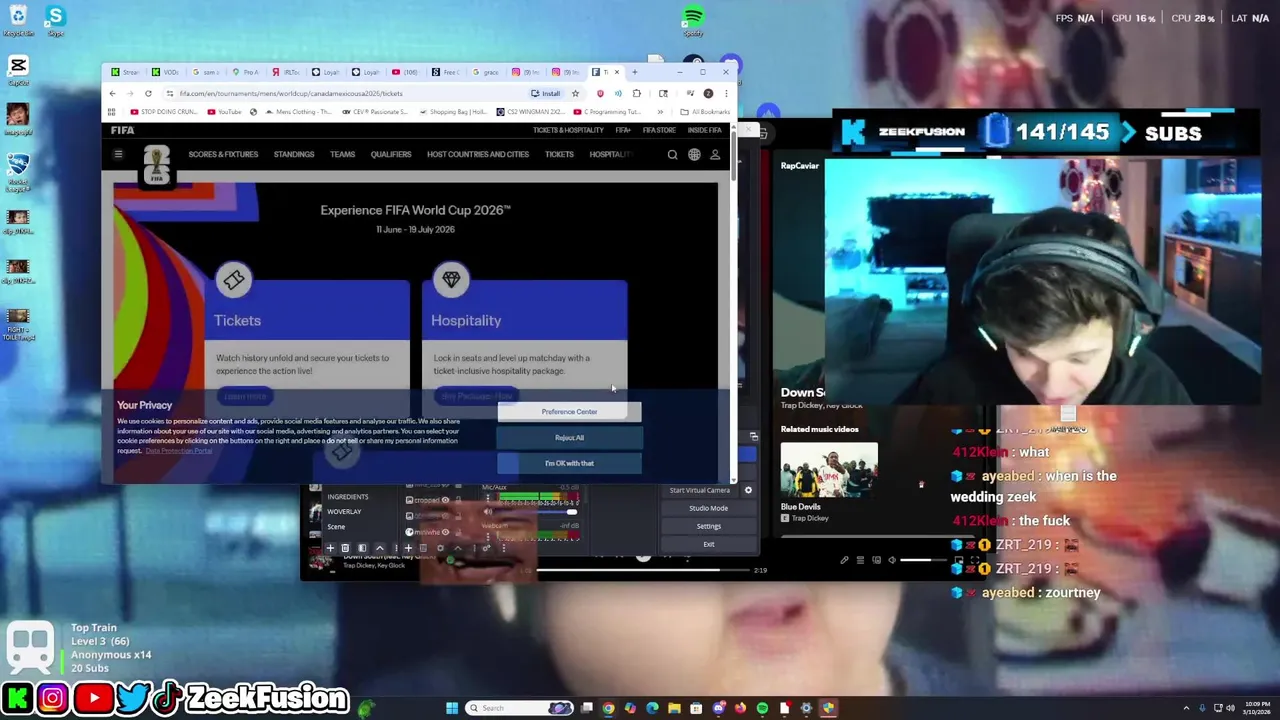Open the FIFA user account icon
The width and height of the screenshot is (1280, 720).
715,155
